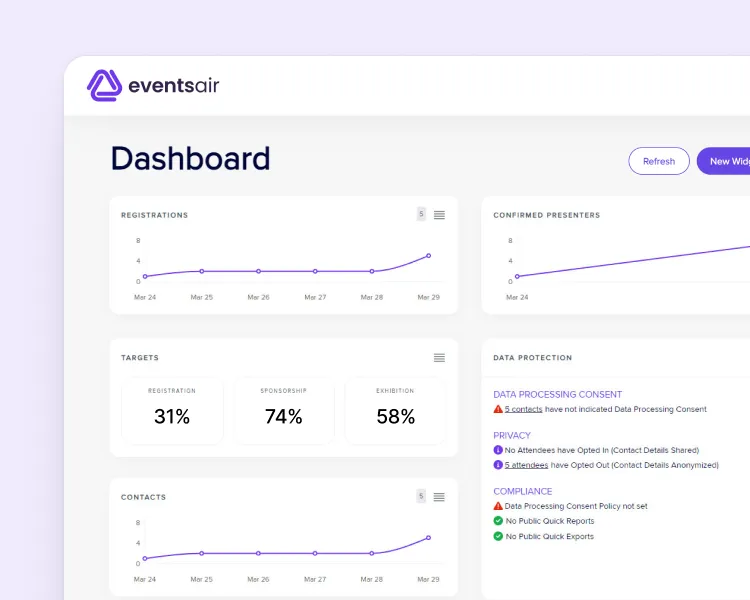The height and width of the screenshot is (600, 750).
Task: Click the Mar 24 data point in Registrations chart
Action: (x=145, y=276)
